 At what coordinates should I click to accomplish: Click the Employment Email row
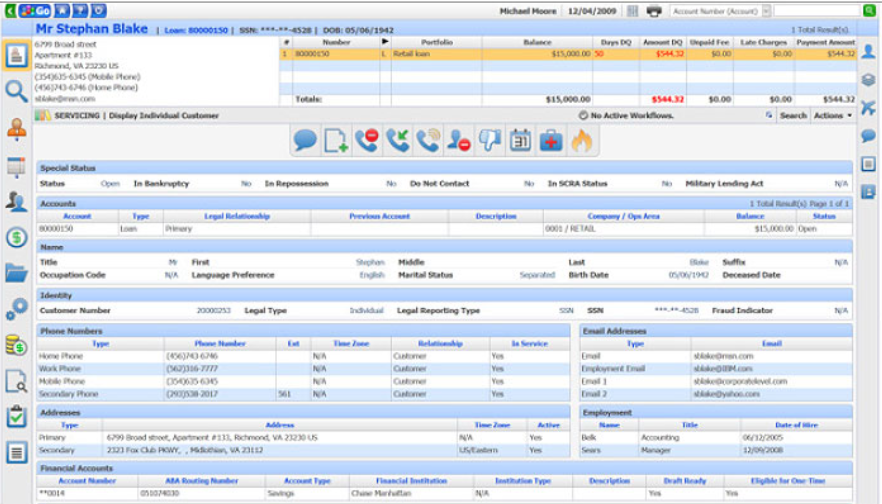click(x=716, y=369)
